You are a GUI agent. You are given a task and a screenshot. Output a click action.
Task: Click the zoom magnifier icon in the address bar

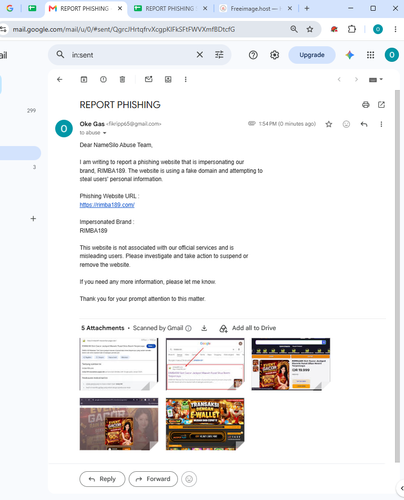click(x=294, y=29)
